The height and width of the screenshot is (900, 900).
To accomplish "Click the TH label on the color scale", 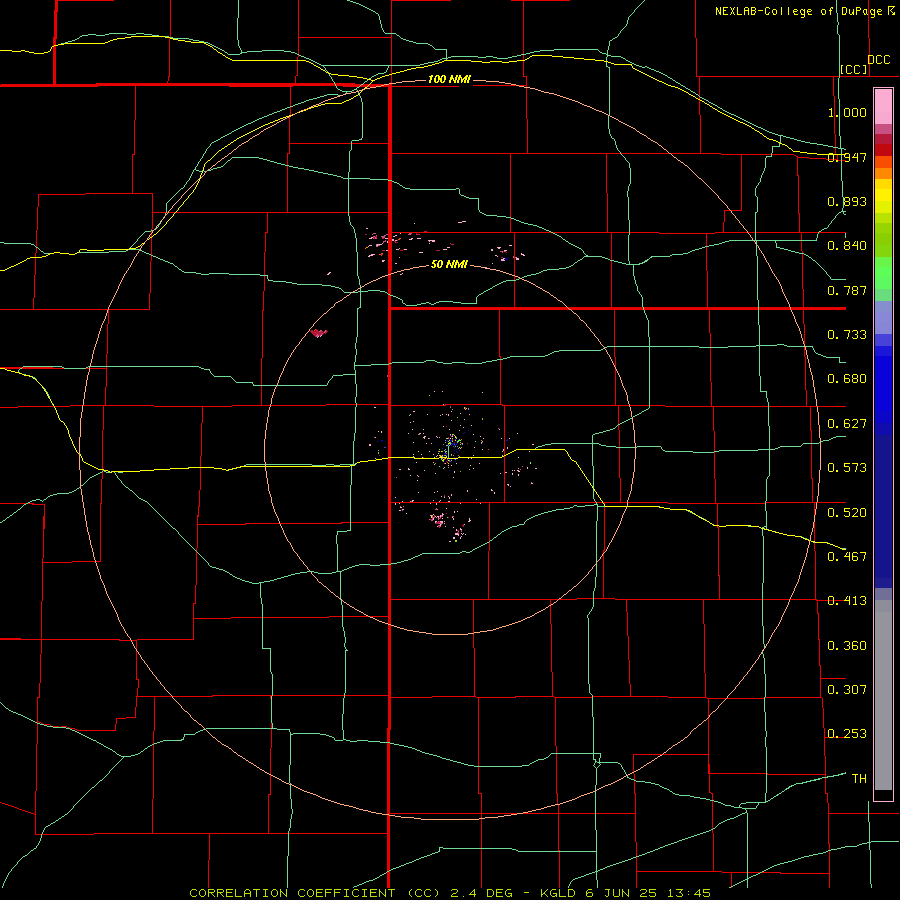I will [859, 779].
